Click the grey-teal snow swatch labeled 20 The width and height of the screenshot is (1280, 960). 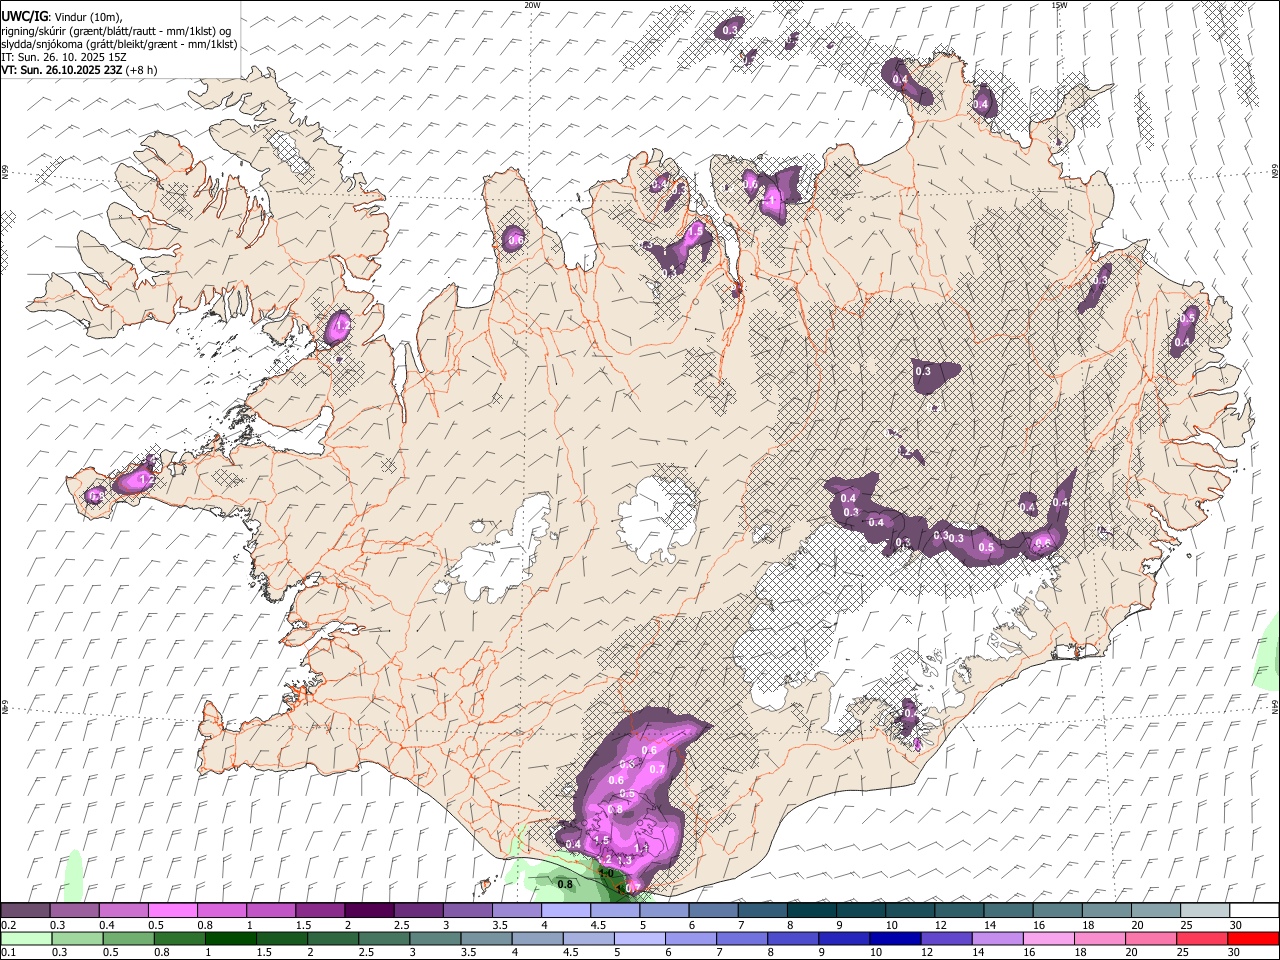coord(1155,911)
